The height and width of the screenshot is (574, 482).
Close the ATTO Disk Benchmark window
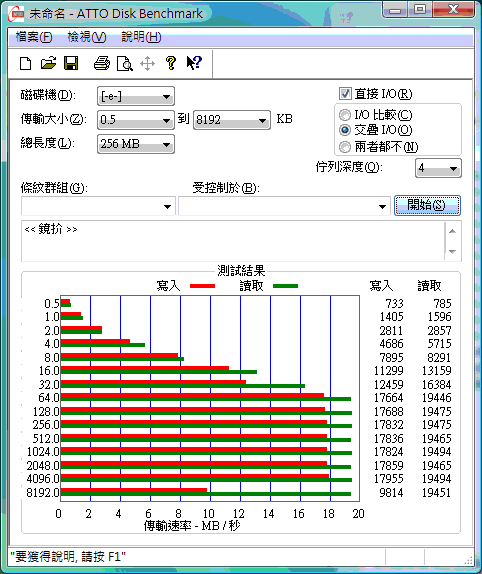453,10
